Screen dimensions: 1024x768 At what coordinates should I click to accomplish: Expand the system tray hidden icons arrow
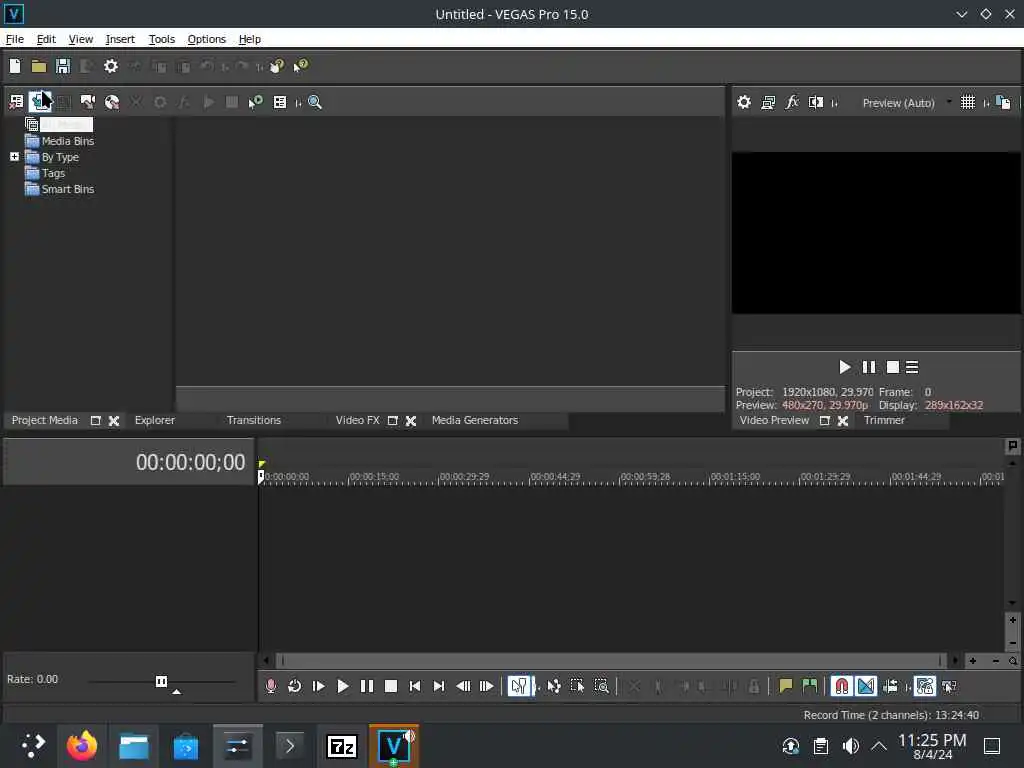click(x=879, y=746)
